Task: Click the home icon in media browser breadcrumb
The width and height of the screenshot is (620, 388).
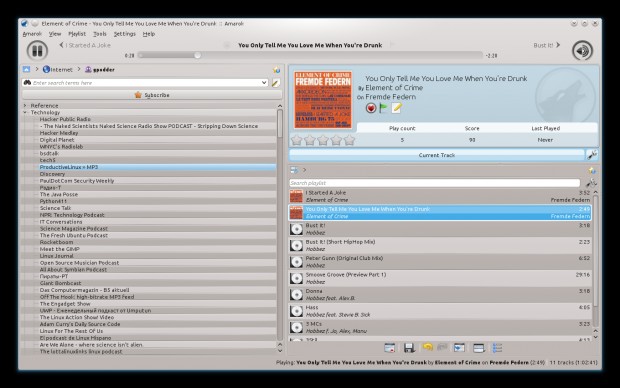Action: click(x=26, y=69)
